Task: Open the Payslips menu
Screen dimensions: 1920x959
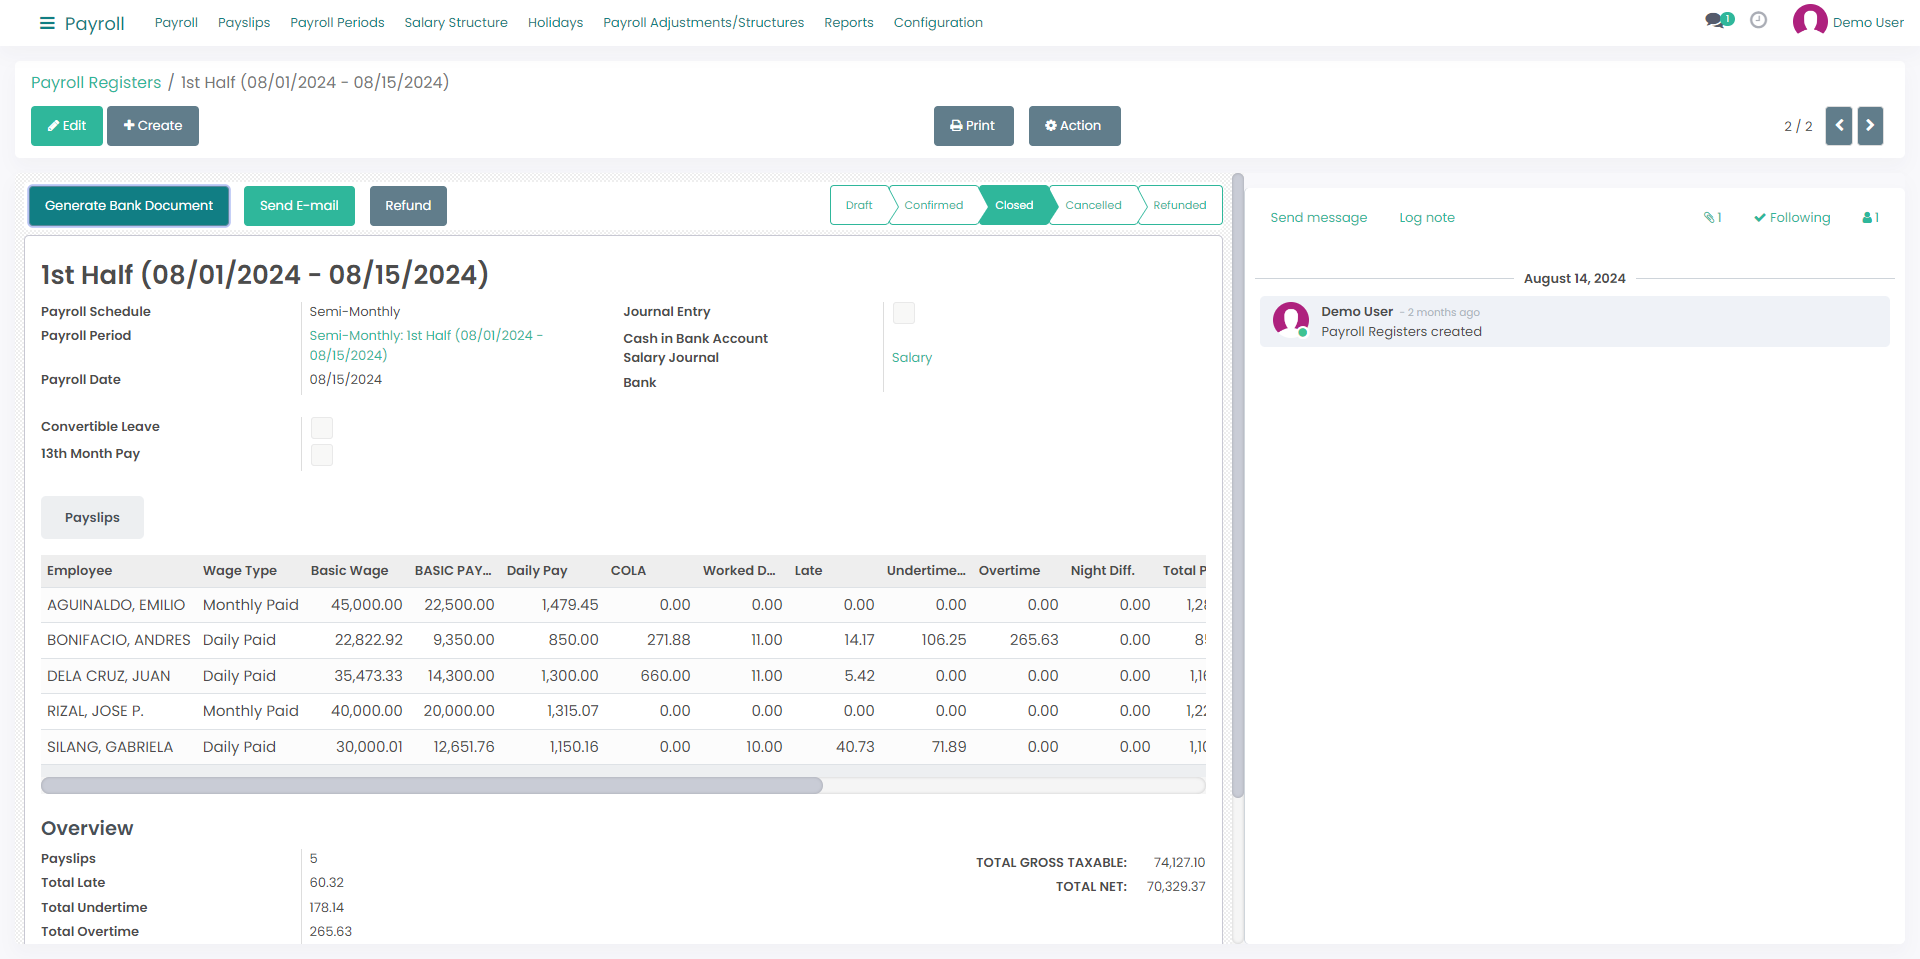Action: click(244, 22)
